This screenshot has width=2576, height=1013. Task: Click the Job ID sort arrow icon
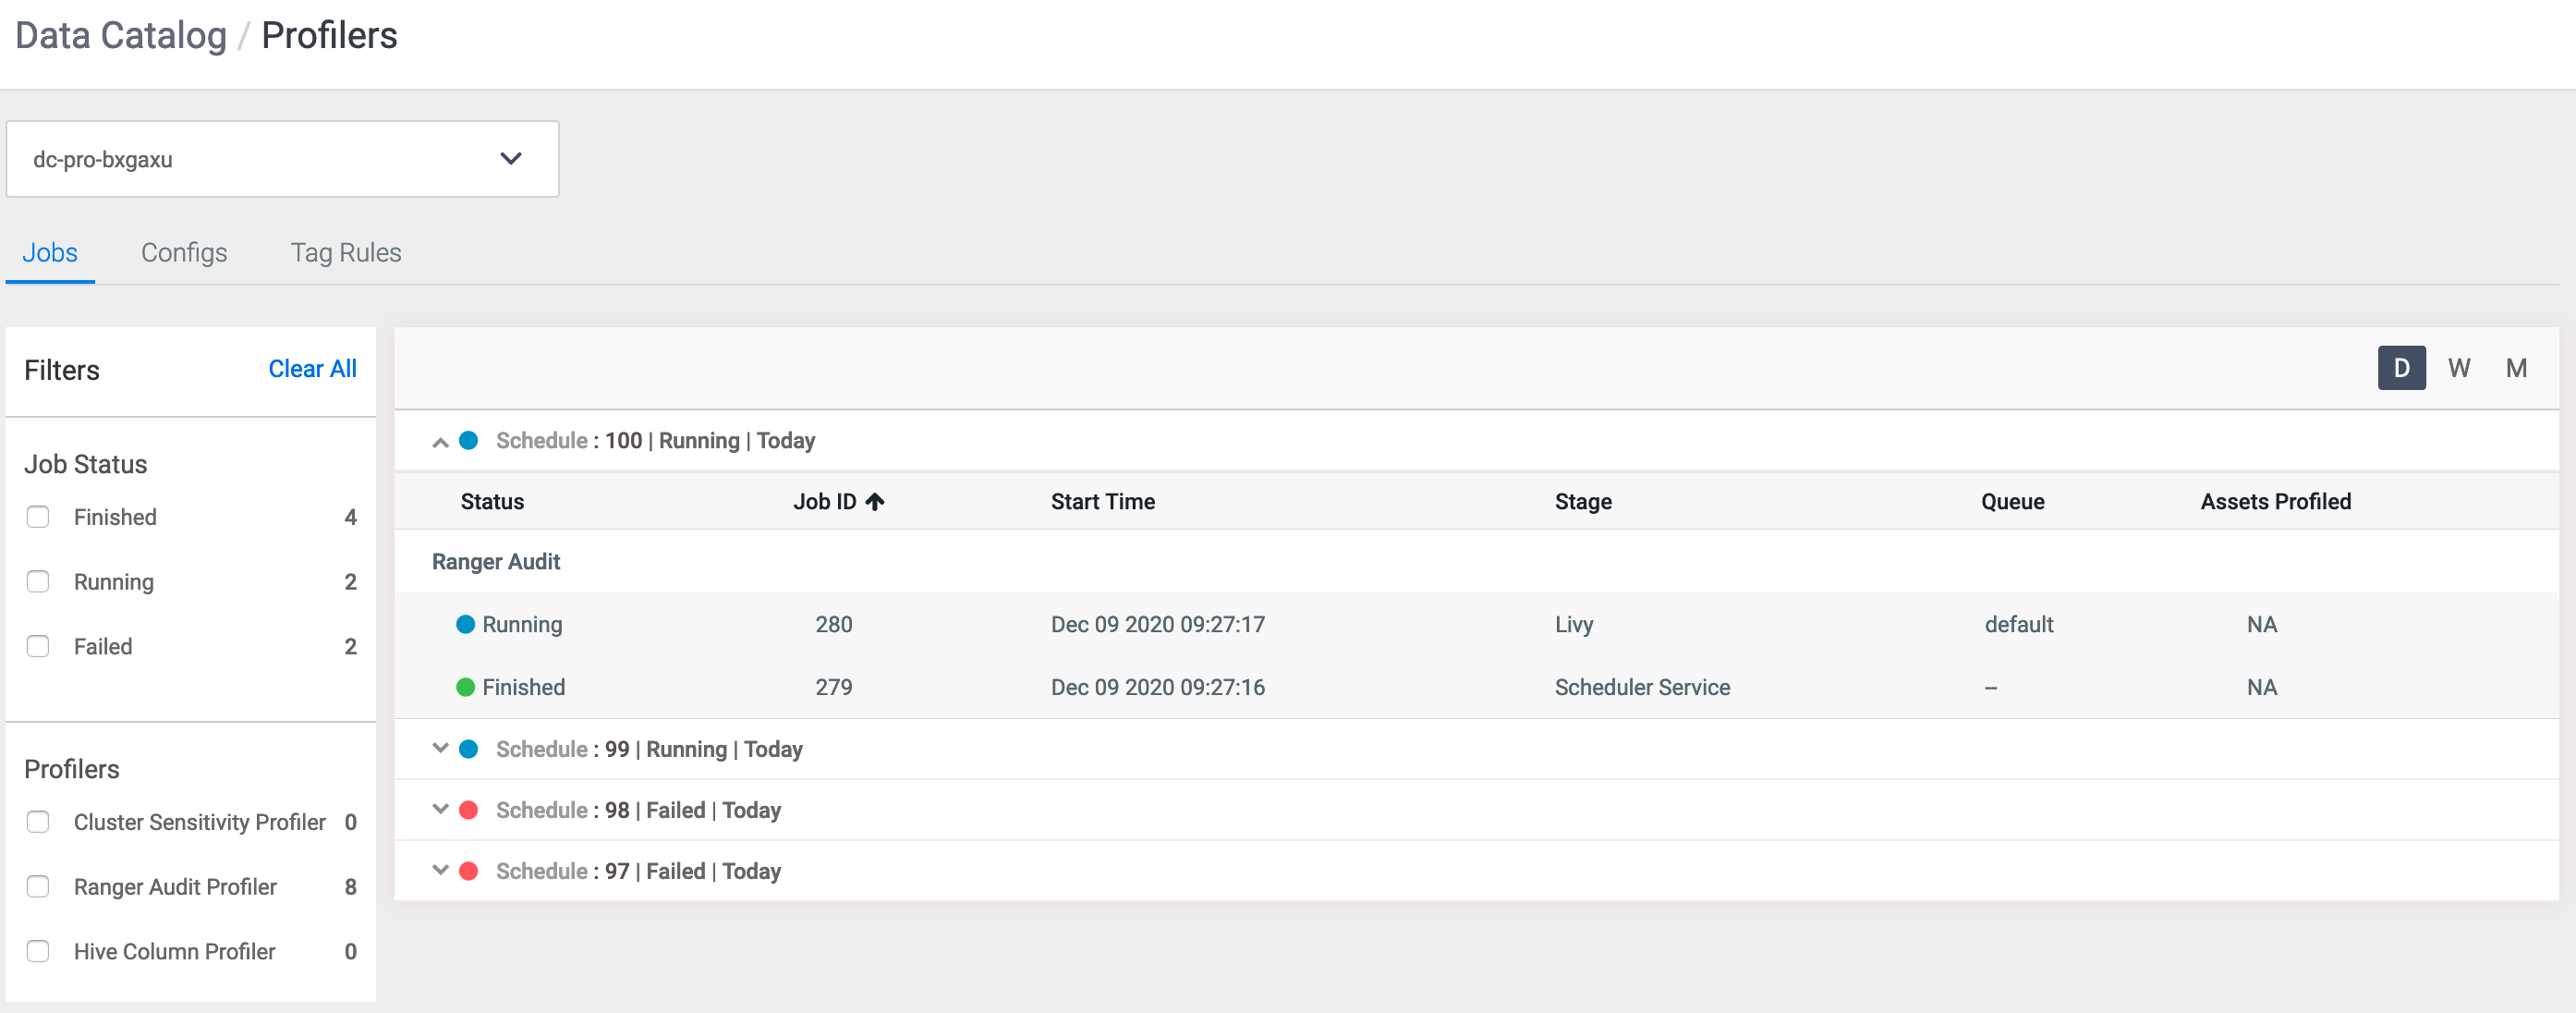point(875,502)
